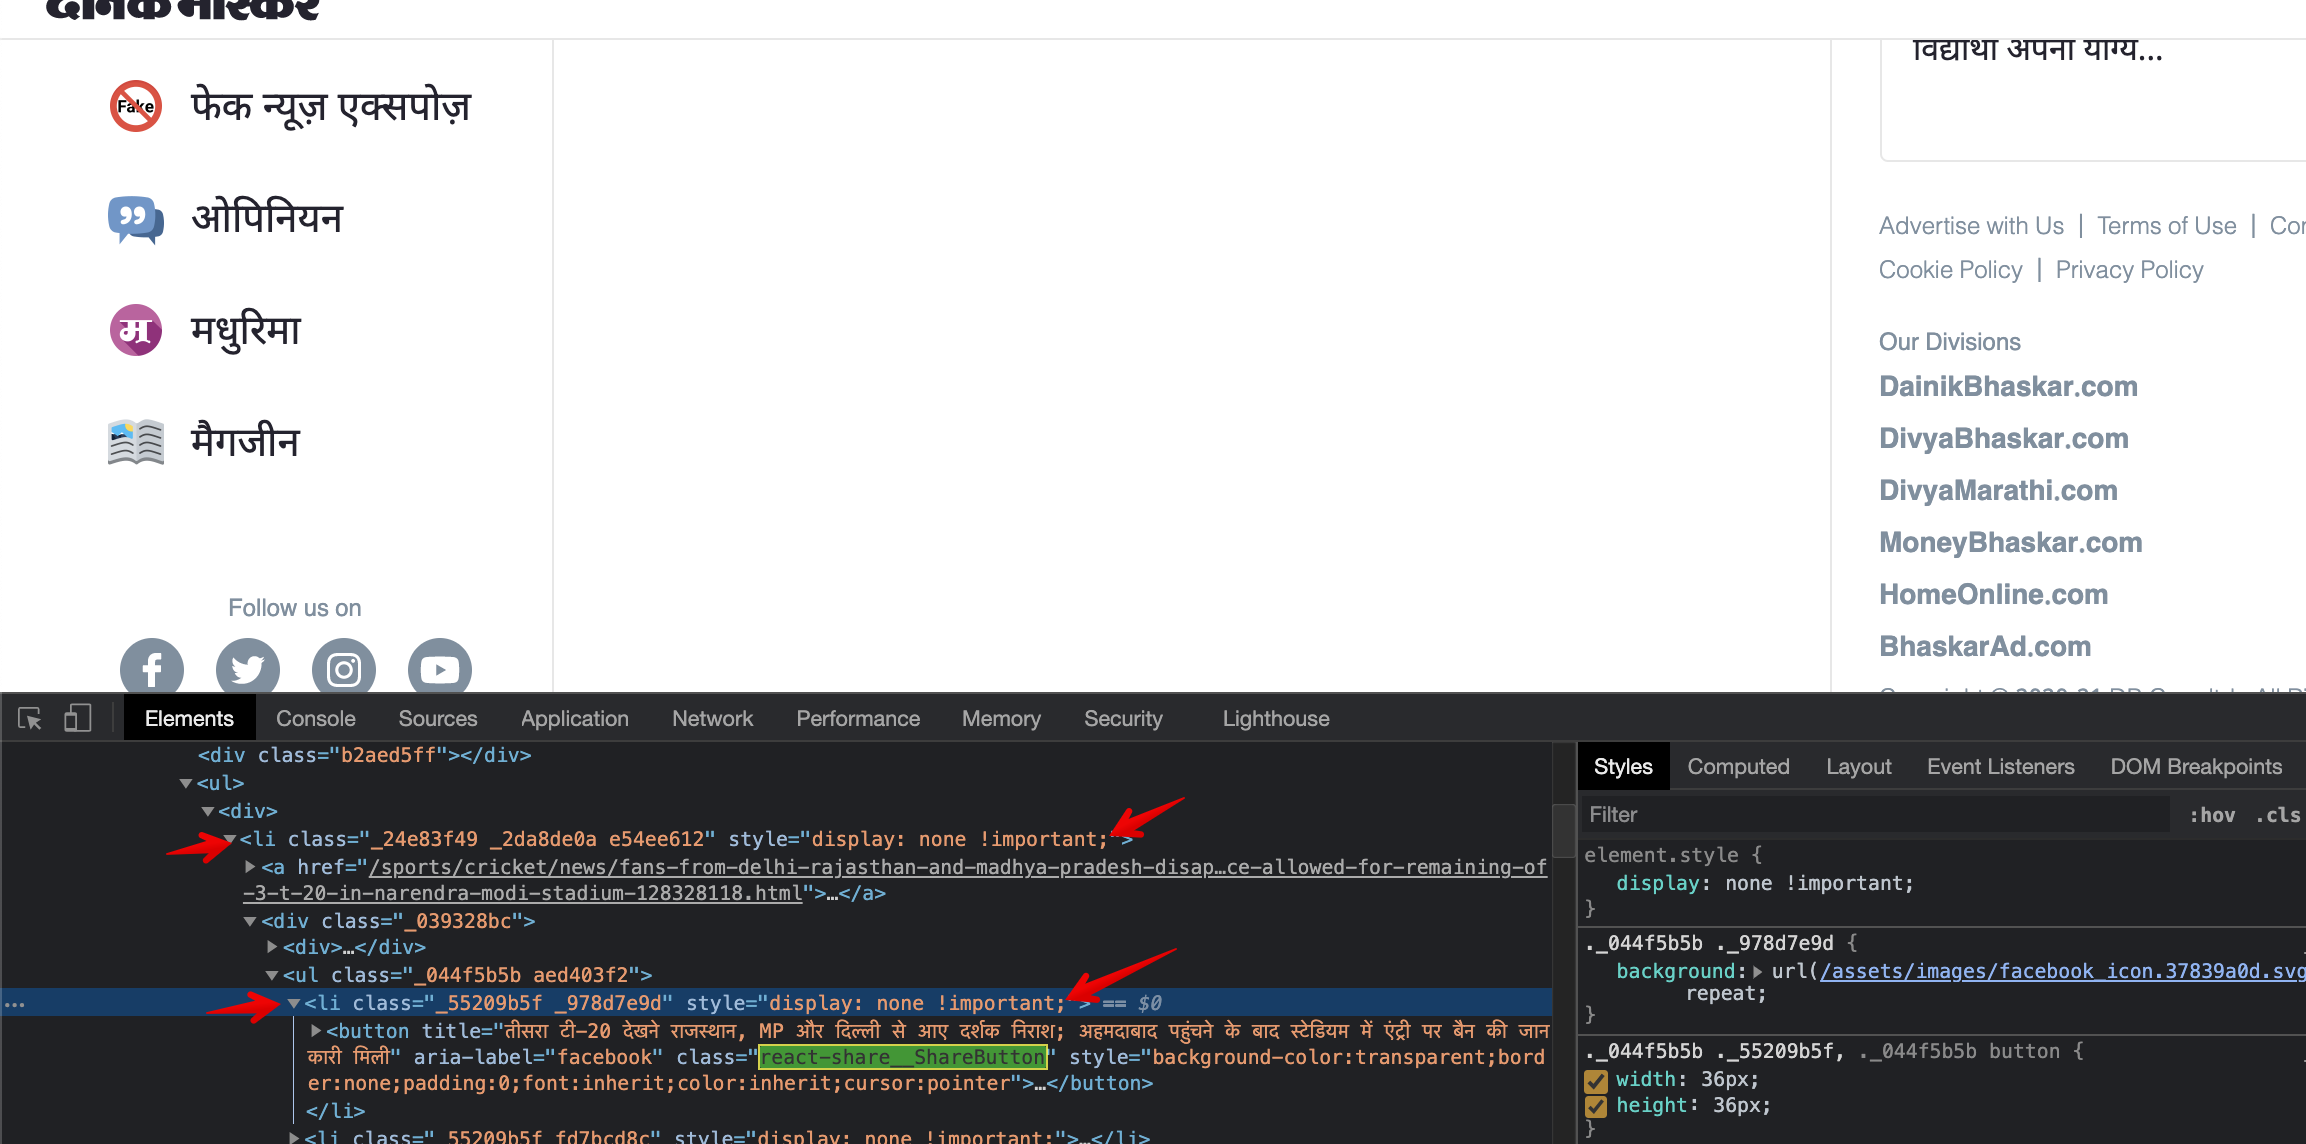Open the Magazine section icon
Image resolution: width=2306 pixels, height=1144 pixels.
[135, 440]
